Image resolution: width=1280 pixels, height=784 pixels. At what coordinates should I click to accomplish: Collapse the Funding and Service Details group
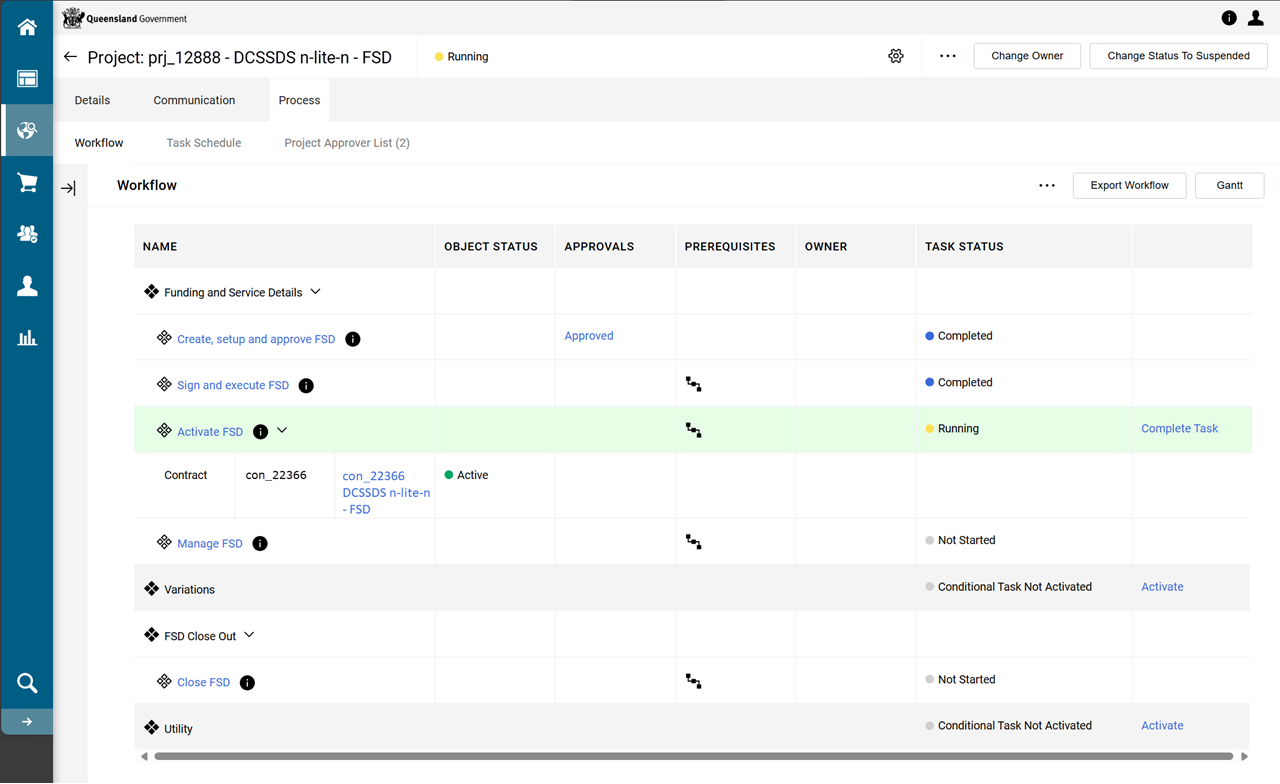(x=316, y=292)
